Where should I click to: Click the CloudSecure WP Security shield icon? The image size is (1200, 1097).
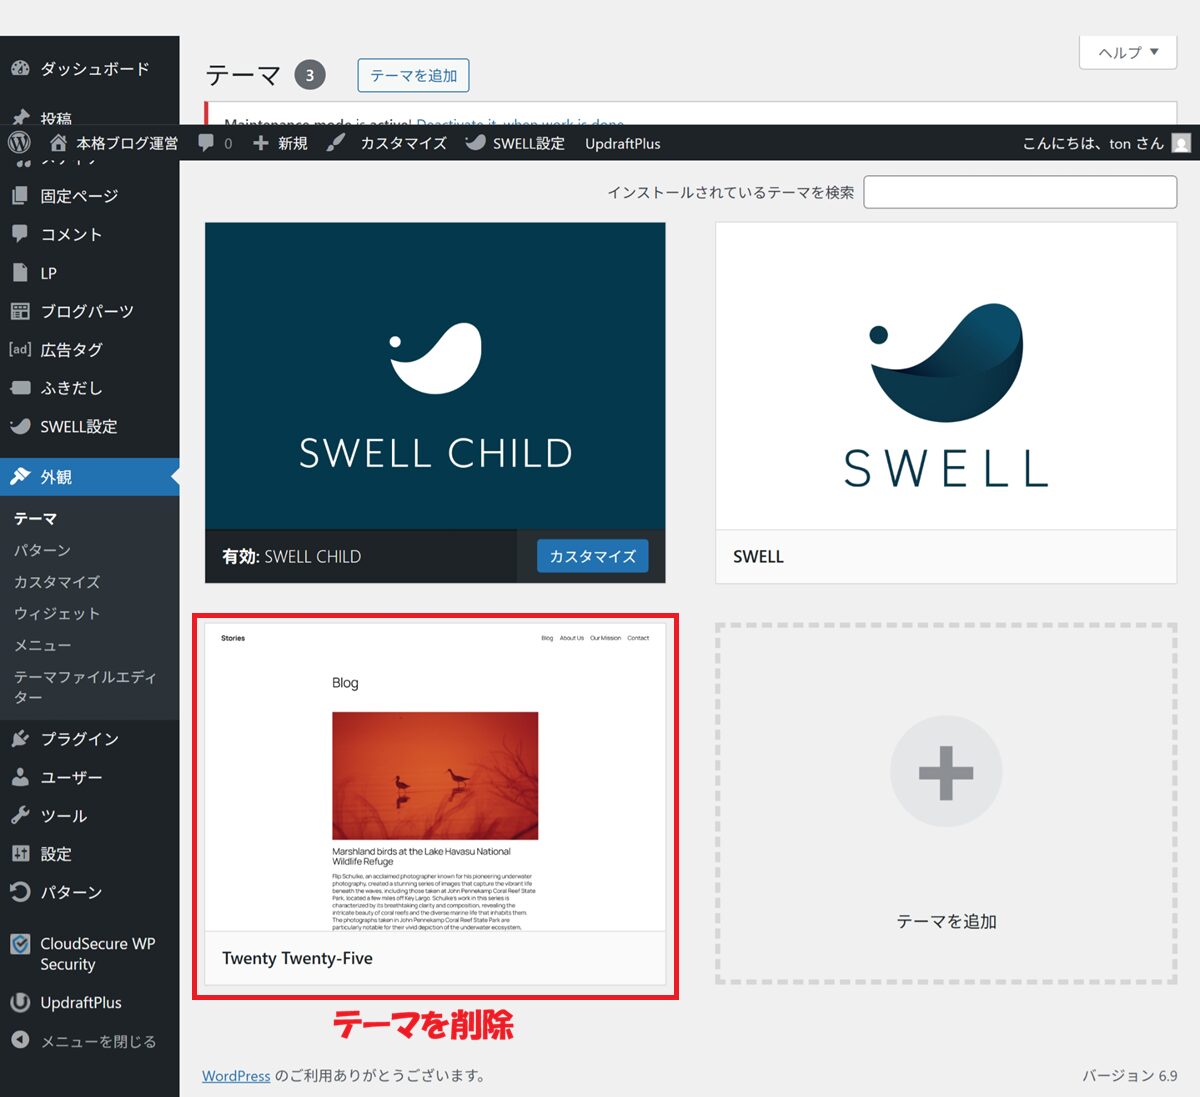tap(20, 944)
